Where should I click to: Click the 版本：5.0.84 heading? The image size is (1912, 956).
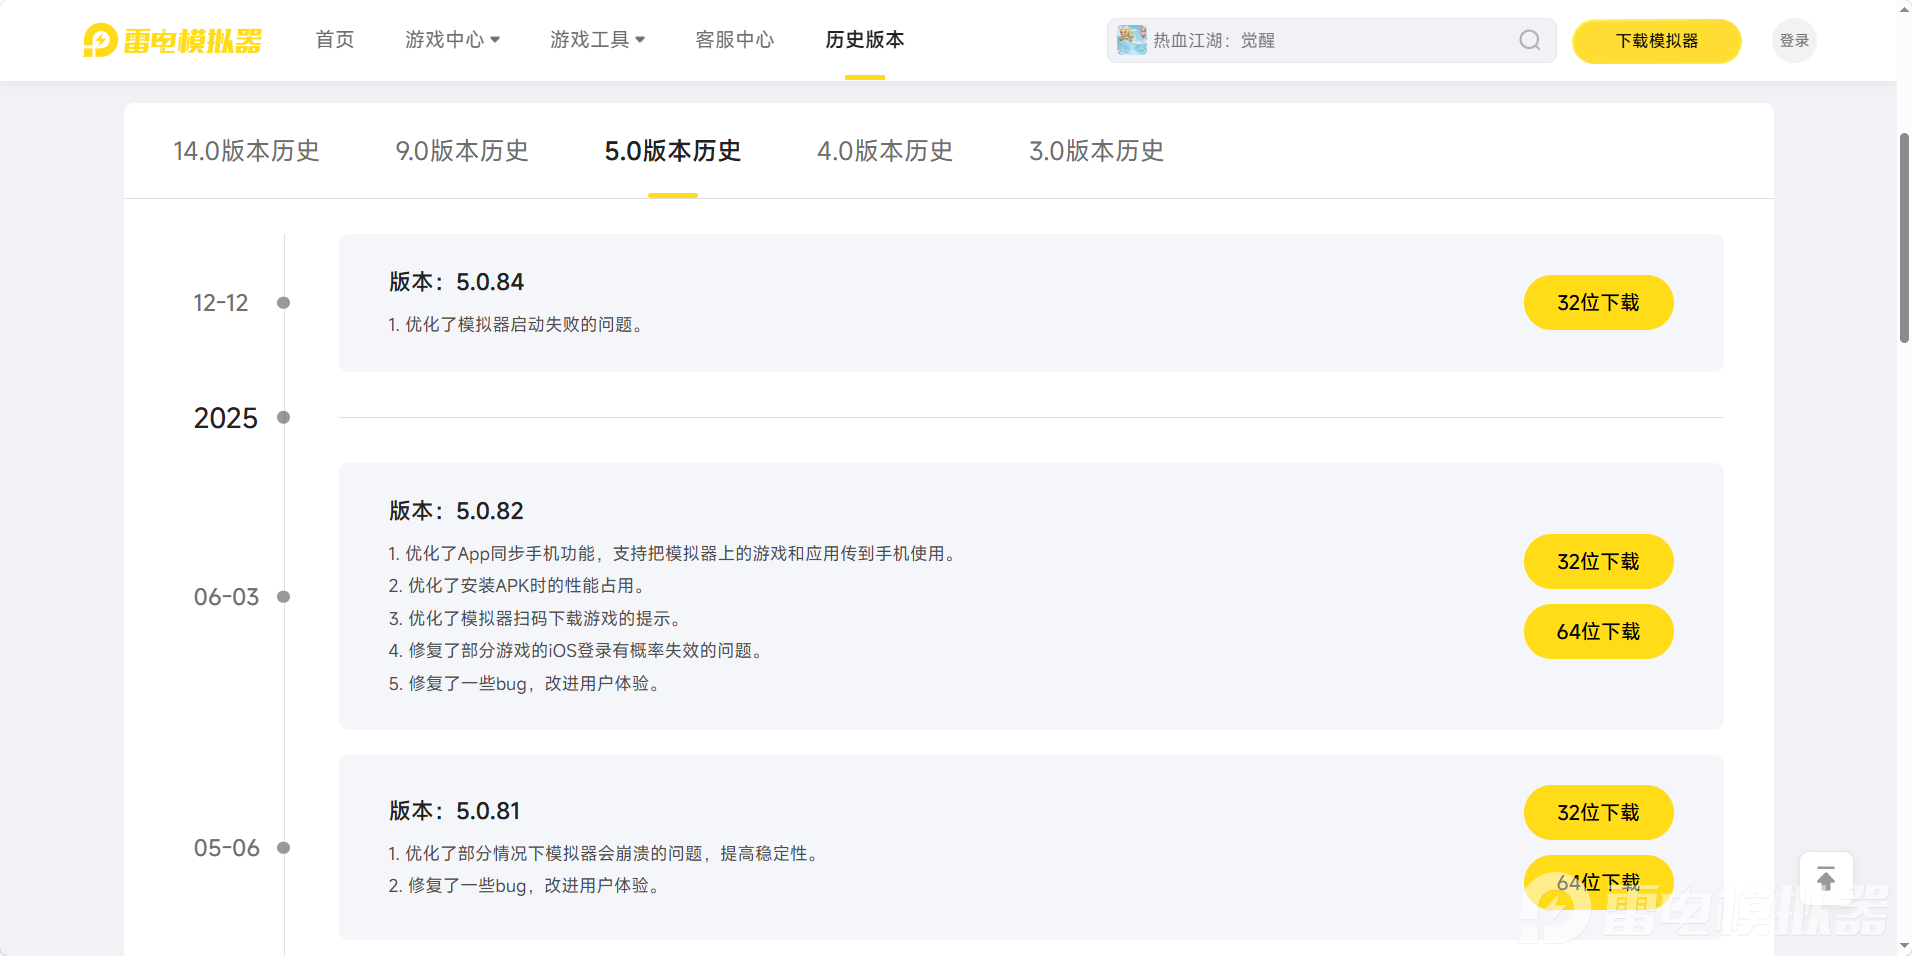point(456,282)
